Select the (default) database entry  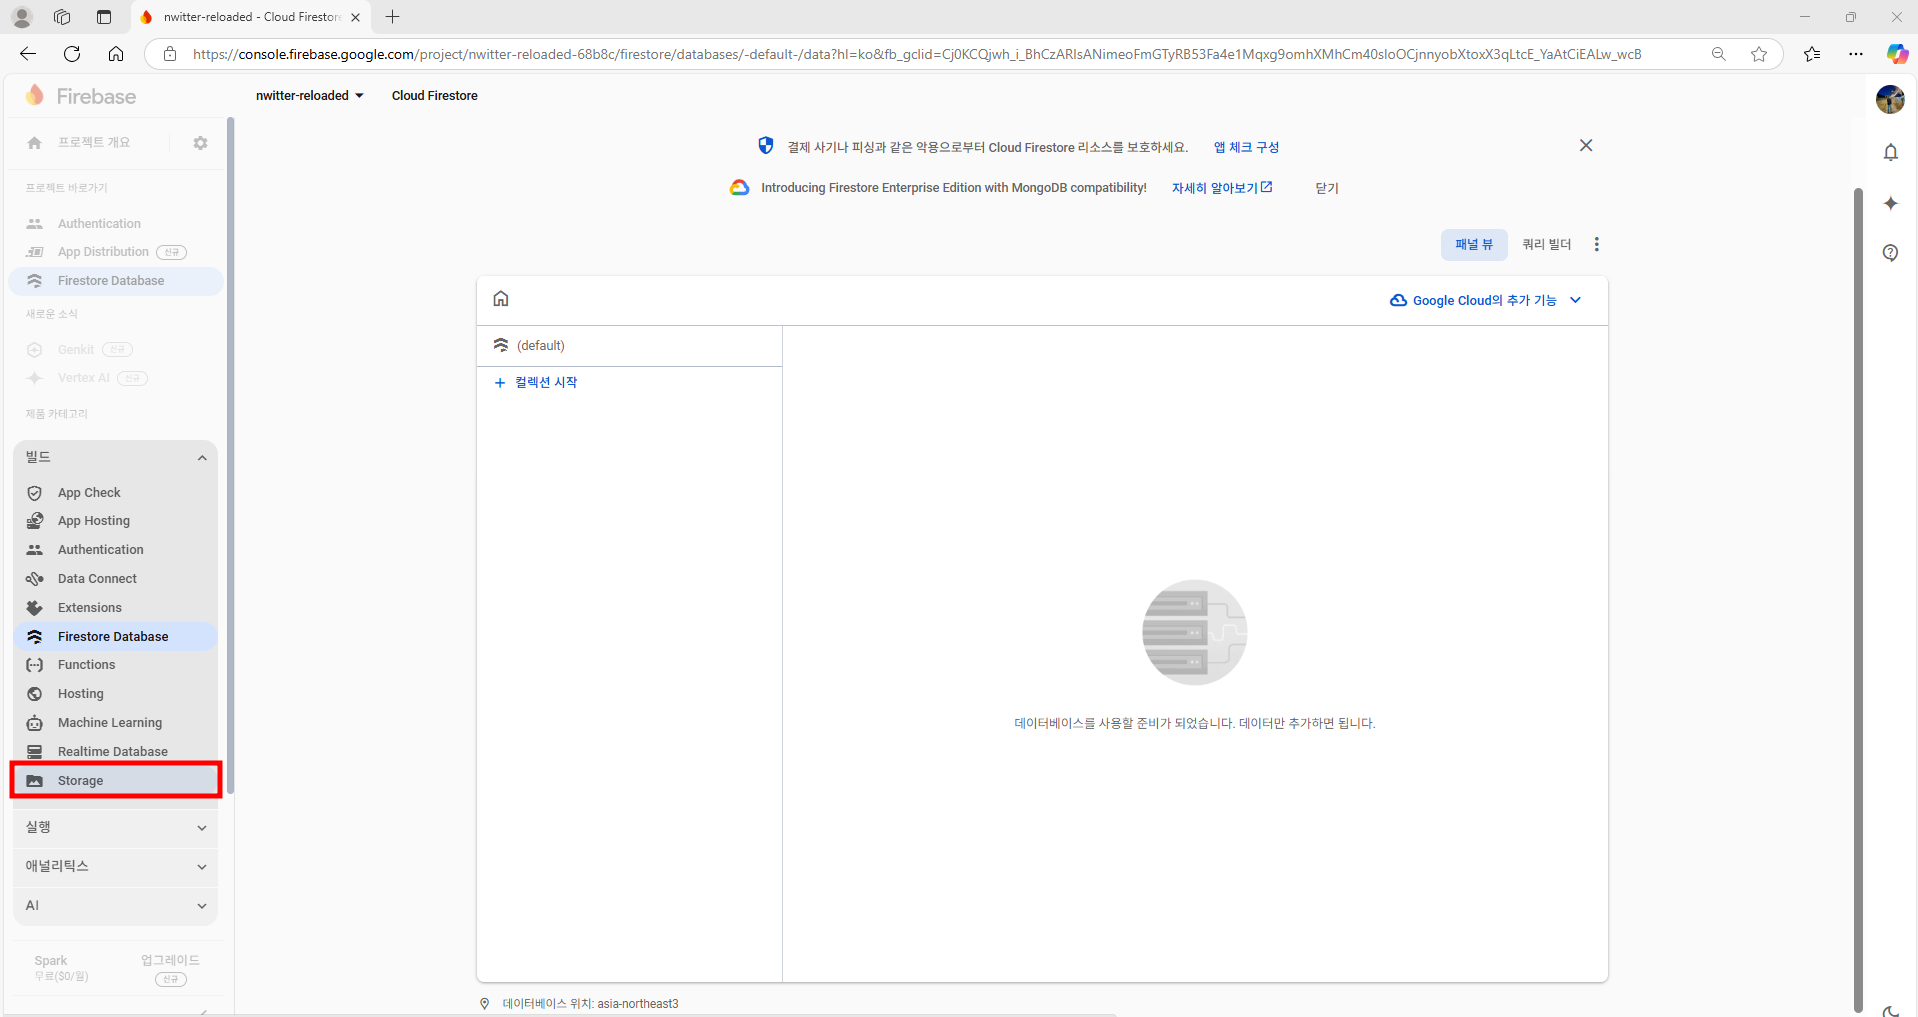click(x=630, y=346)
